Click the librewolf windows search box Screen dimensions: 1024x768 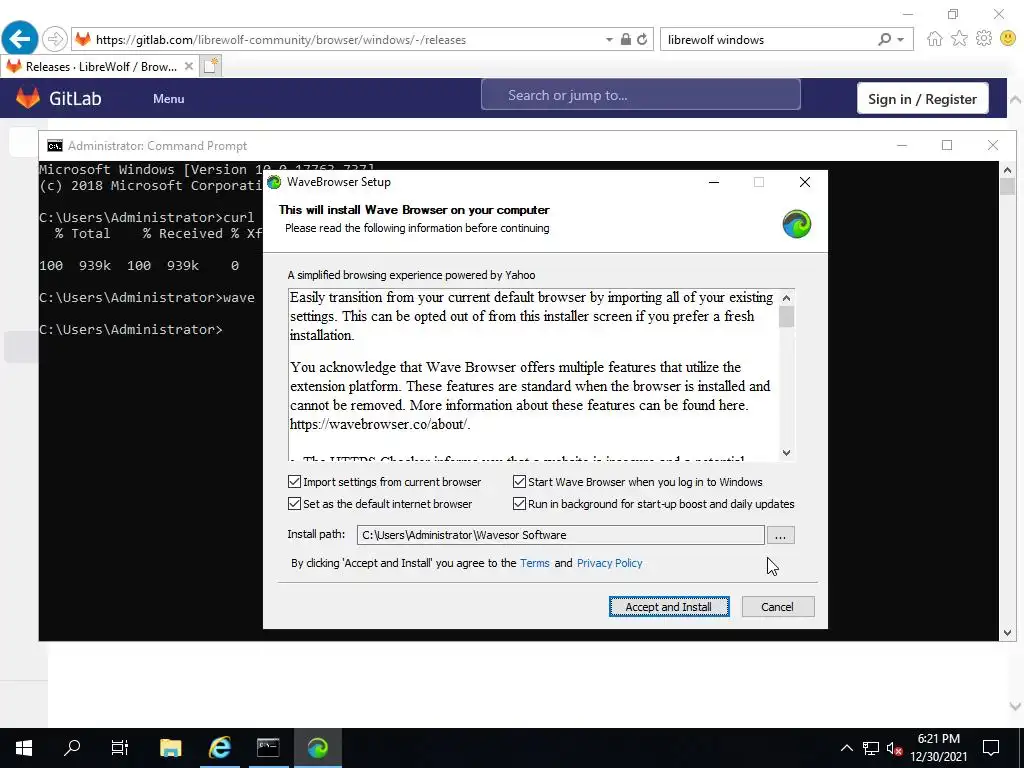[x=767, y=39]
